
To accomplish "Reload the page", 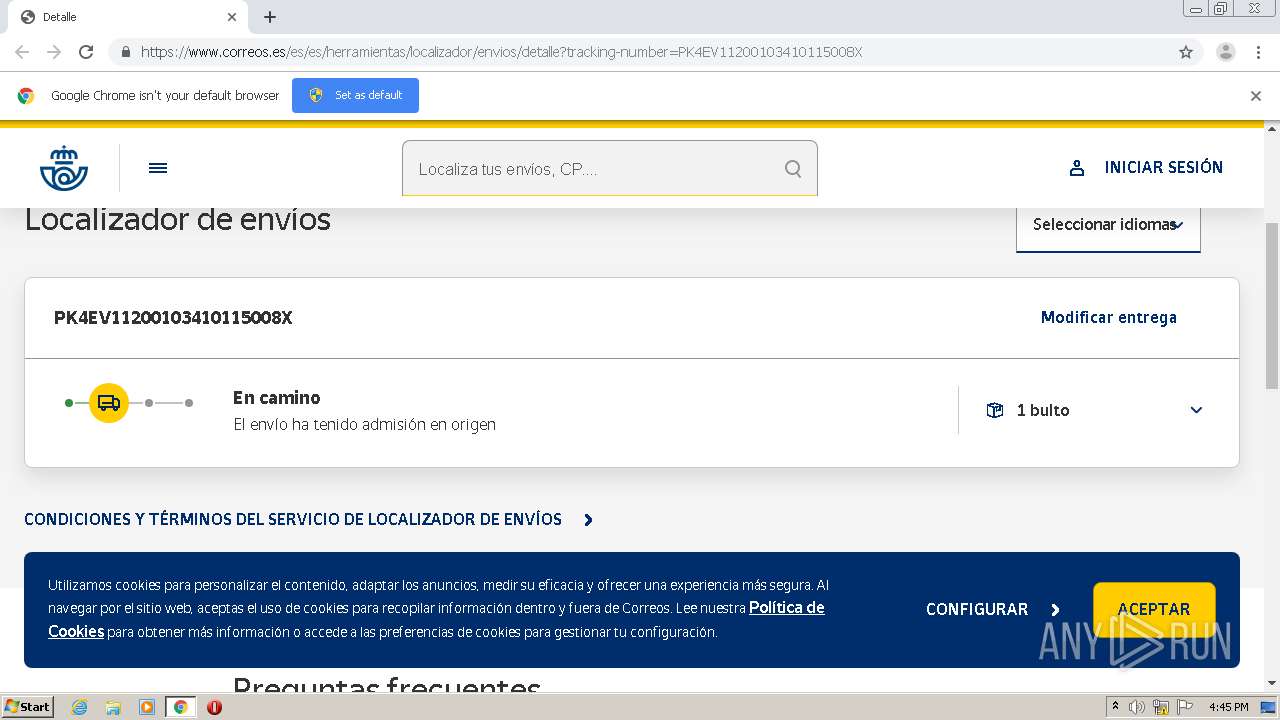I will [86, 52].
